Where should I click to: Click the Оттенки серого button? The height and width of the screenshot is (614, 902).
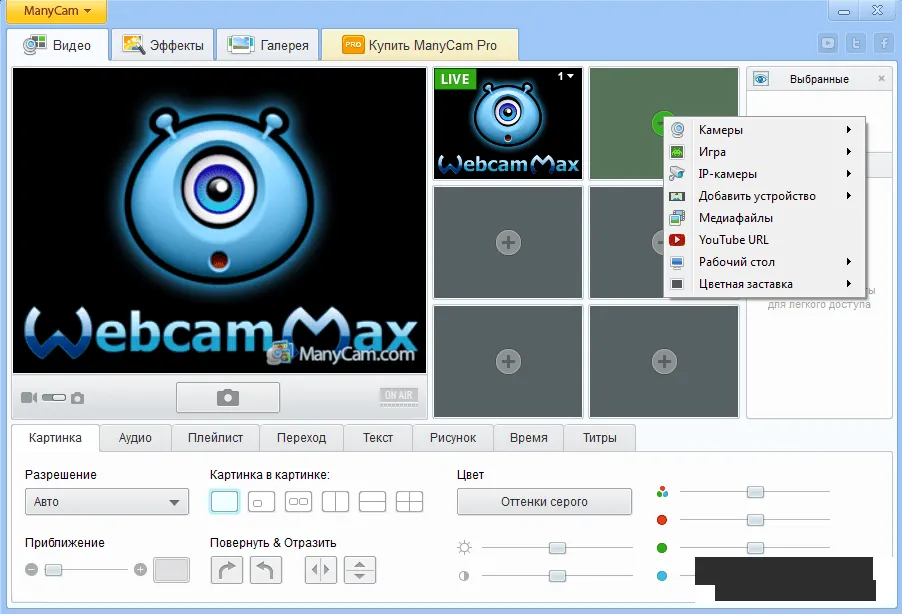(x=544, y=502)
